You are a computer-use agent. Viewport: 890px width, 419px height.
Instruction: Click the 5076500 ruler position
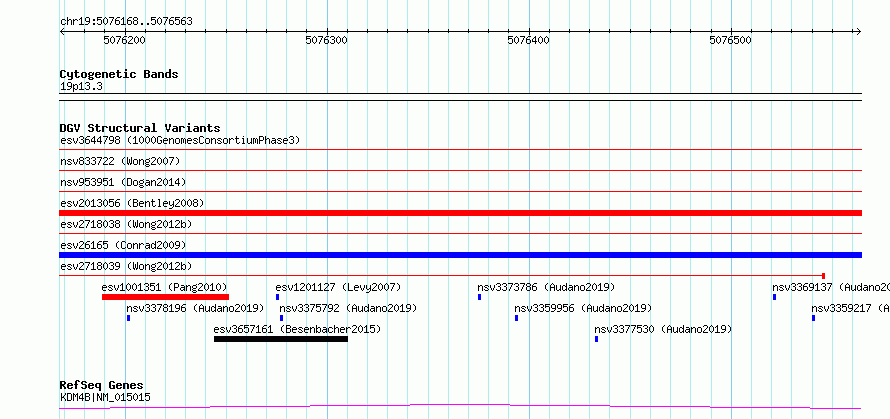[731, 40]
